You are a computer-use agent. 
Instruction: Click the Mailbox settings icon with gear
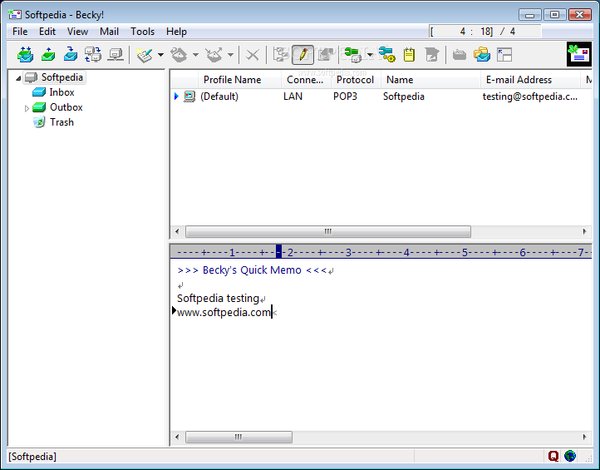pyautogui.click(x=387, y=54)
